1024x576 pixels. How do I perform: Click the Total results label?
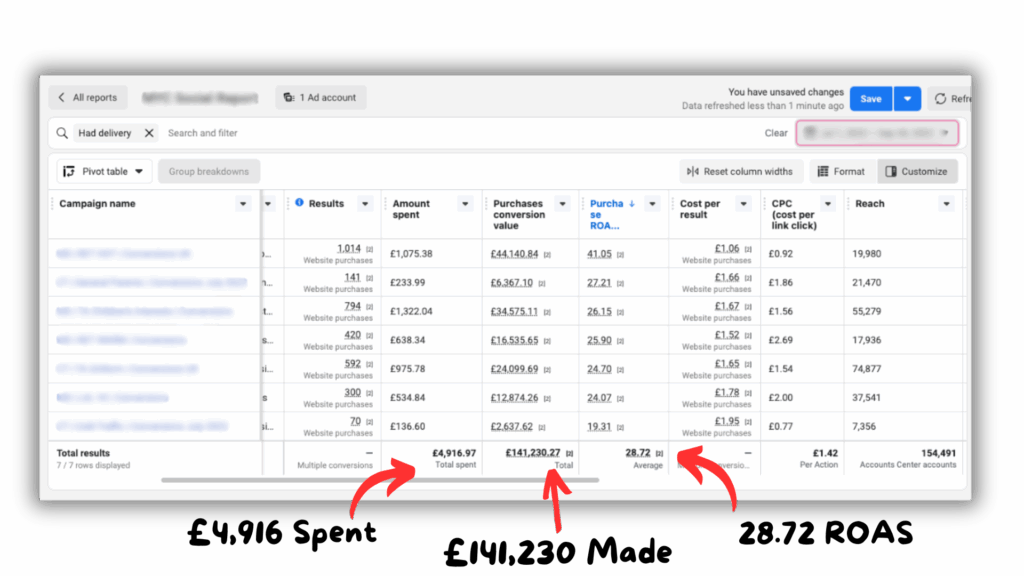[x=83, y=453]
